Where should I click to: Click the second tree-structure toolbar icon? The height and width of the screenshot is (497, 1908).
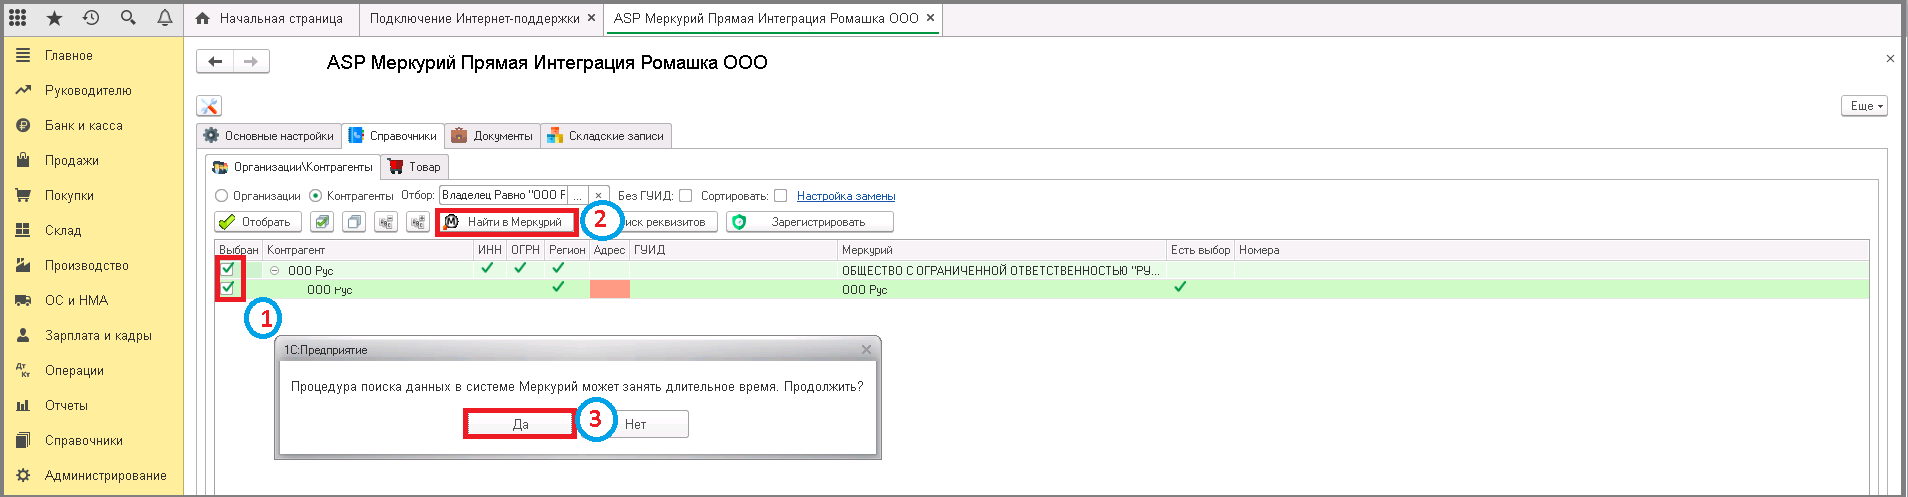coord(418,222)
